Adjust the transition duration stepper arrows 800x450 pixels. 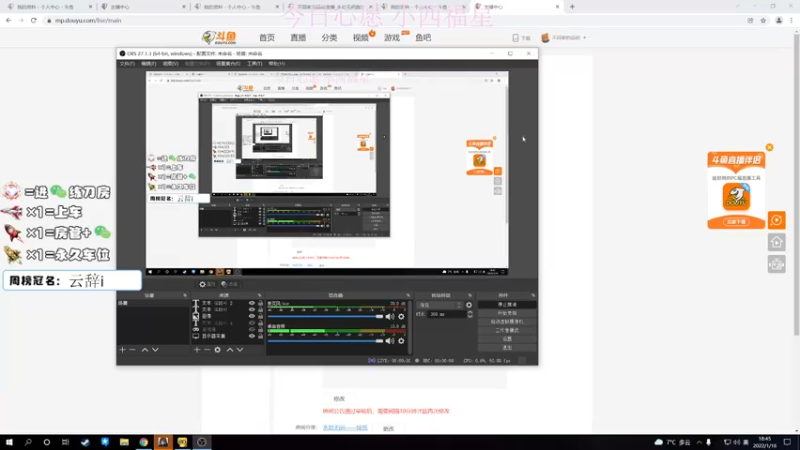(x=470, y=314)
